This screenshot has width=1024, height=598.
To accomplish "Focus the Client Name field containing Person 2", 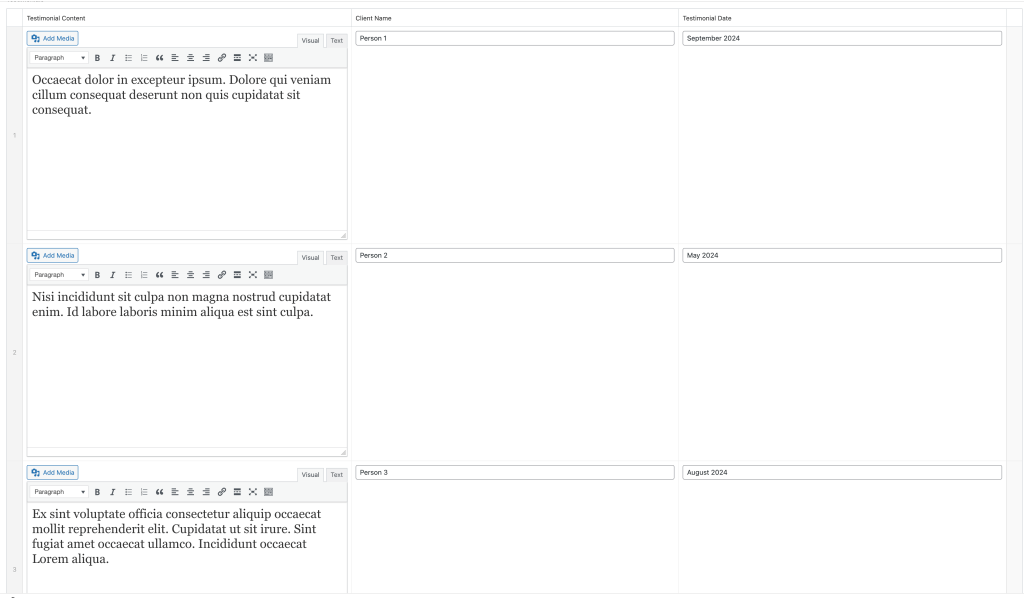I will [515, 256].
